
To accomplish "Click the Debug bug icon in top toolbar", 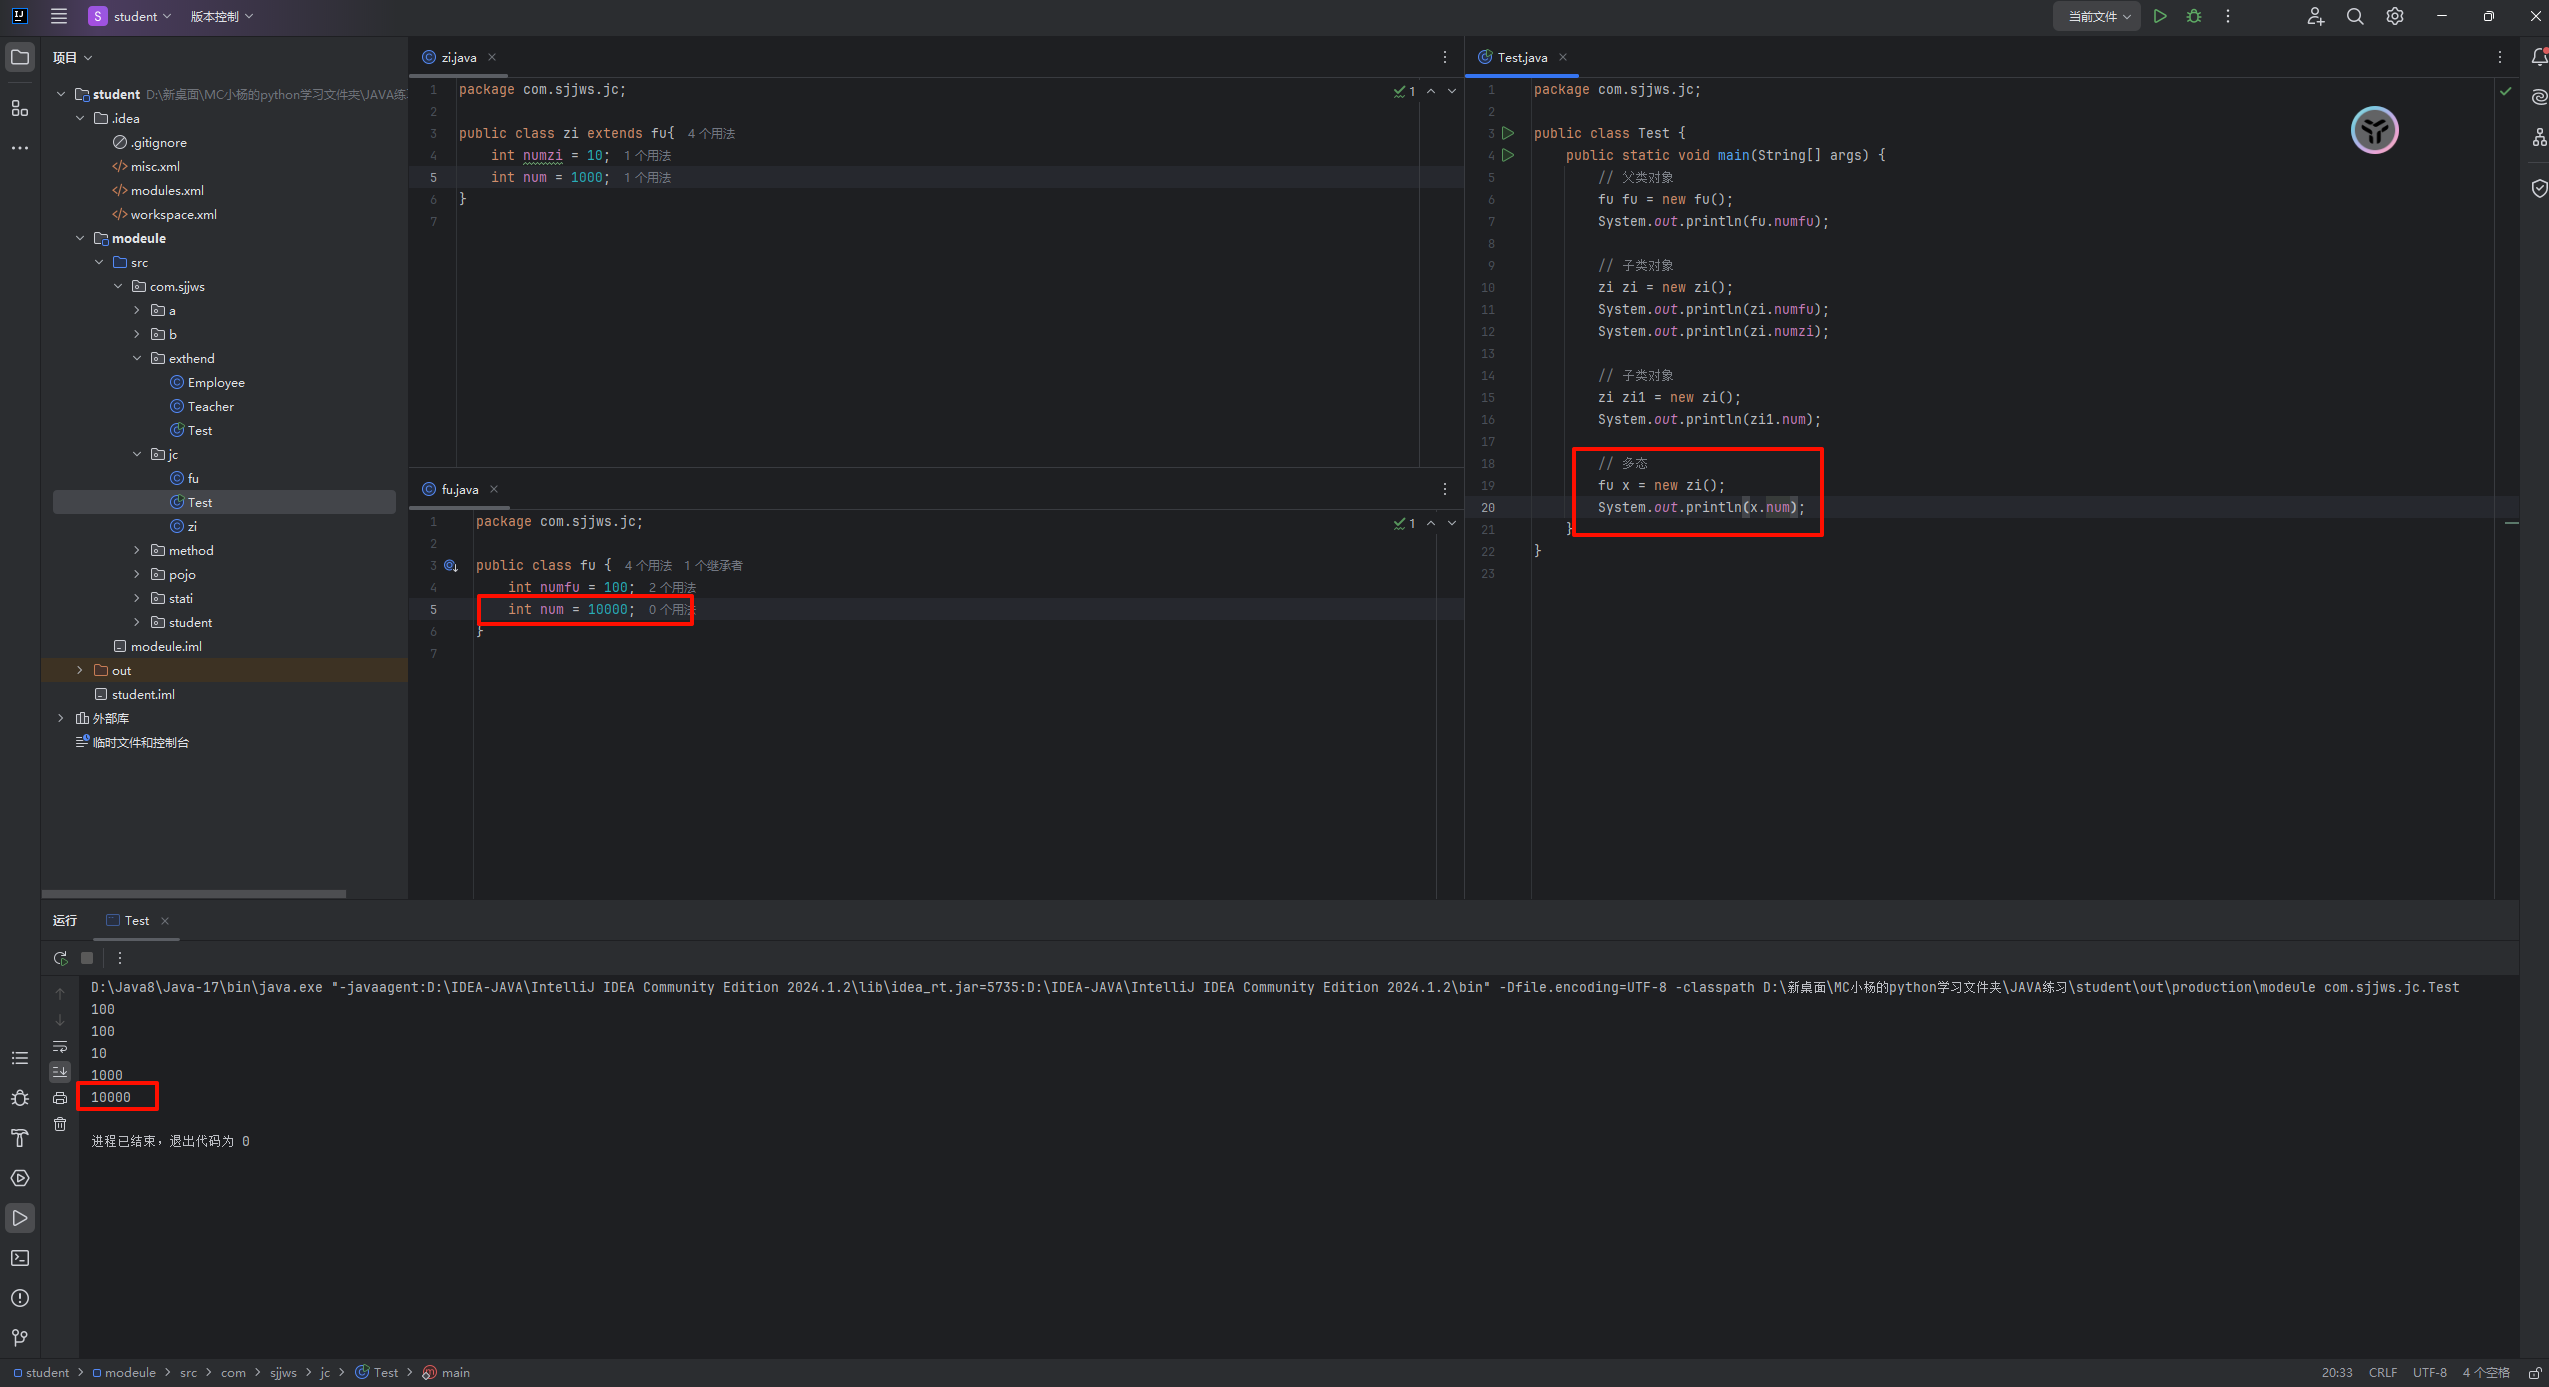I will 2194,16.
